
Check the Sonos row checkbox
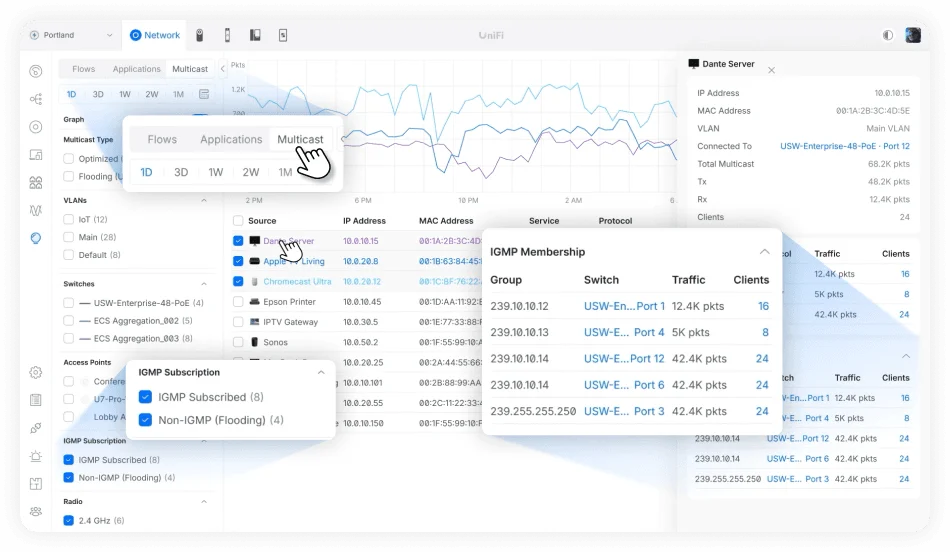coord(238,342)
